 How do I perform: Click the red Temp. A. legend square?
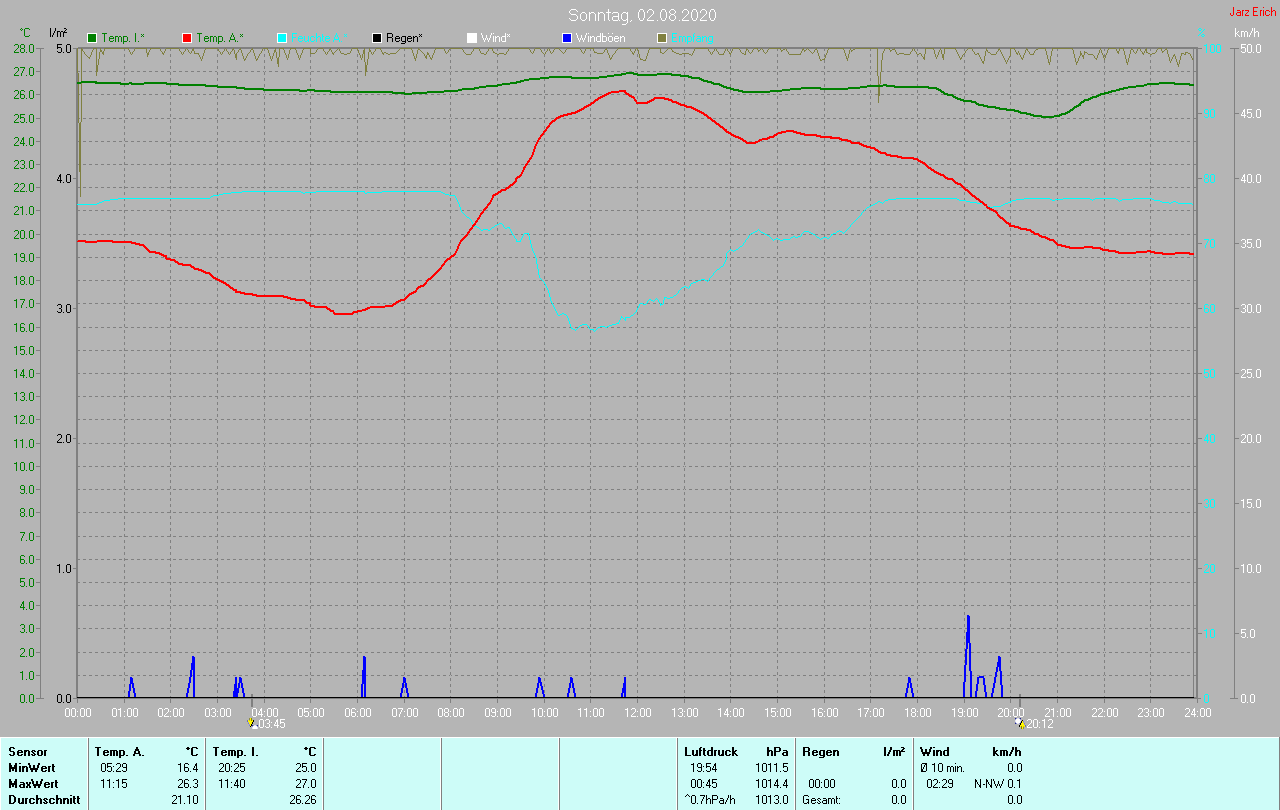point(187,38)
